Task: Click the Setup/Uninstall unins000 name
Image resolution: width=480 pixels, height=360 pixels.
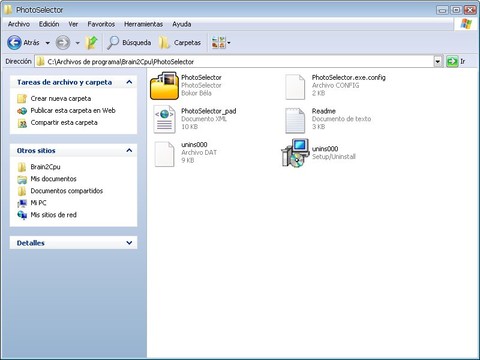Action: click(x=325, y=149)
